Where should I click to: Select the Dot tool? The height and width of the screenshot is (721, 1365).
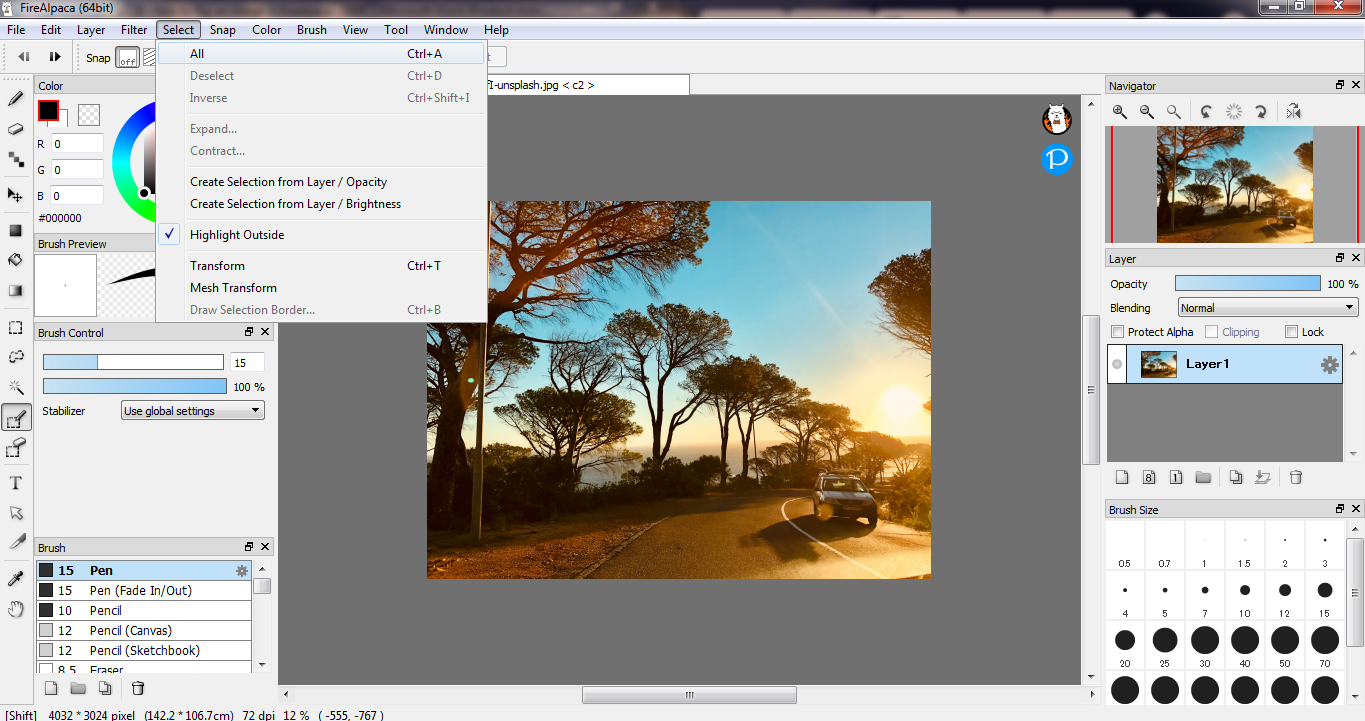16,159
